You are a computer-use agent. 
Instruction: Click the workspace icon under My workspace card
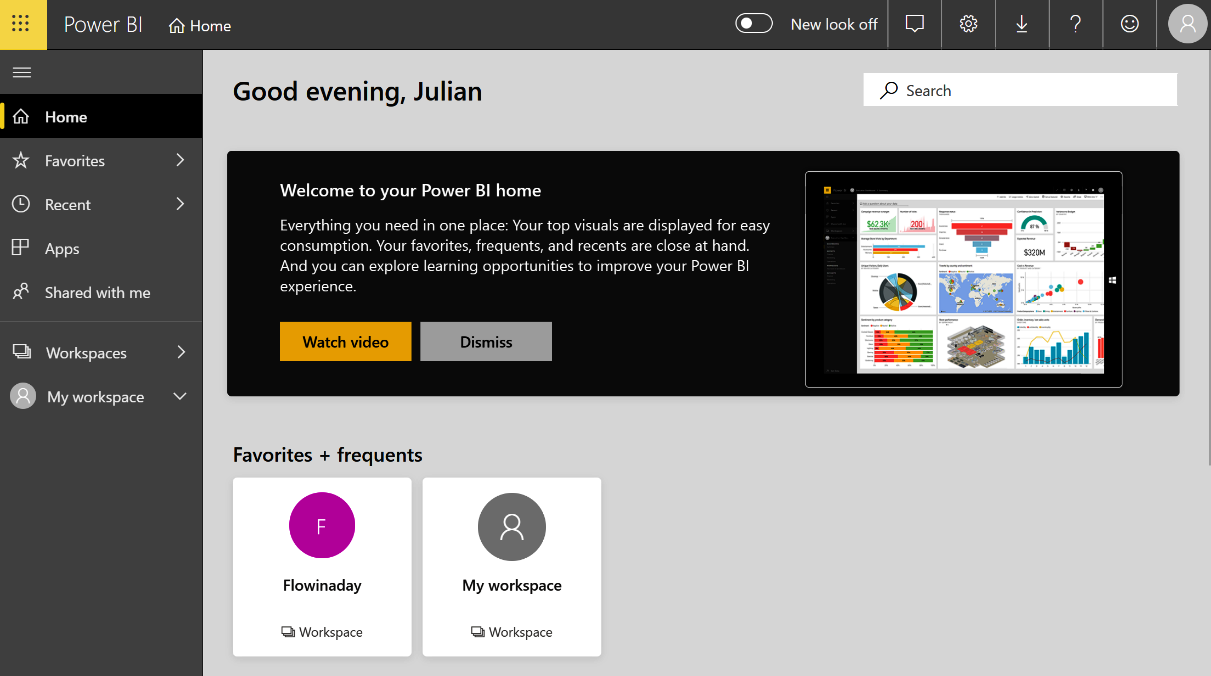tap(478, 632)
